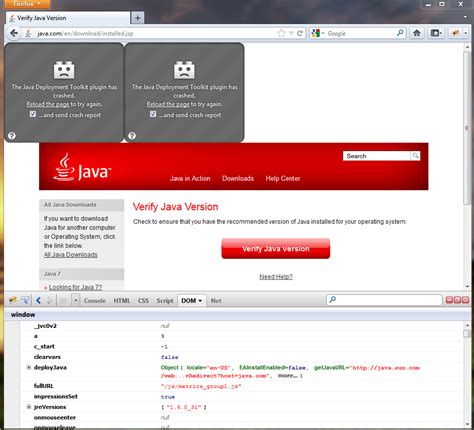
Task: Click the Java site icon in address bar
Action: 29,33
